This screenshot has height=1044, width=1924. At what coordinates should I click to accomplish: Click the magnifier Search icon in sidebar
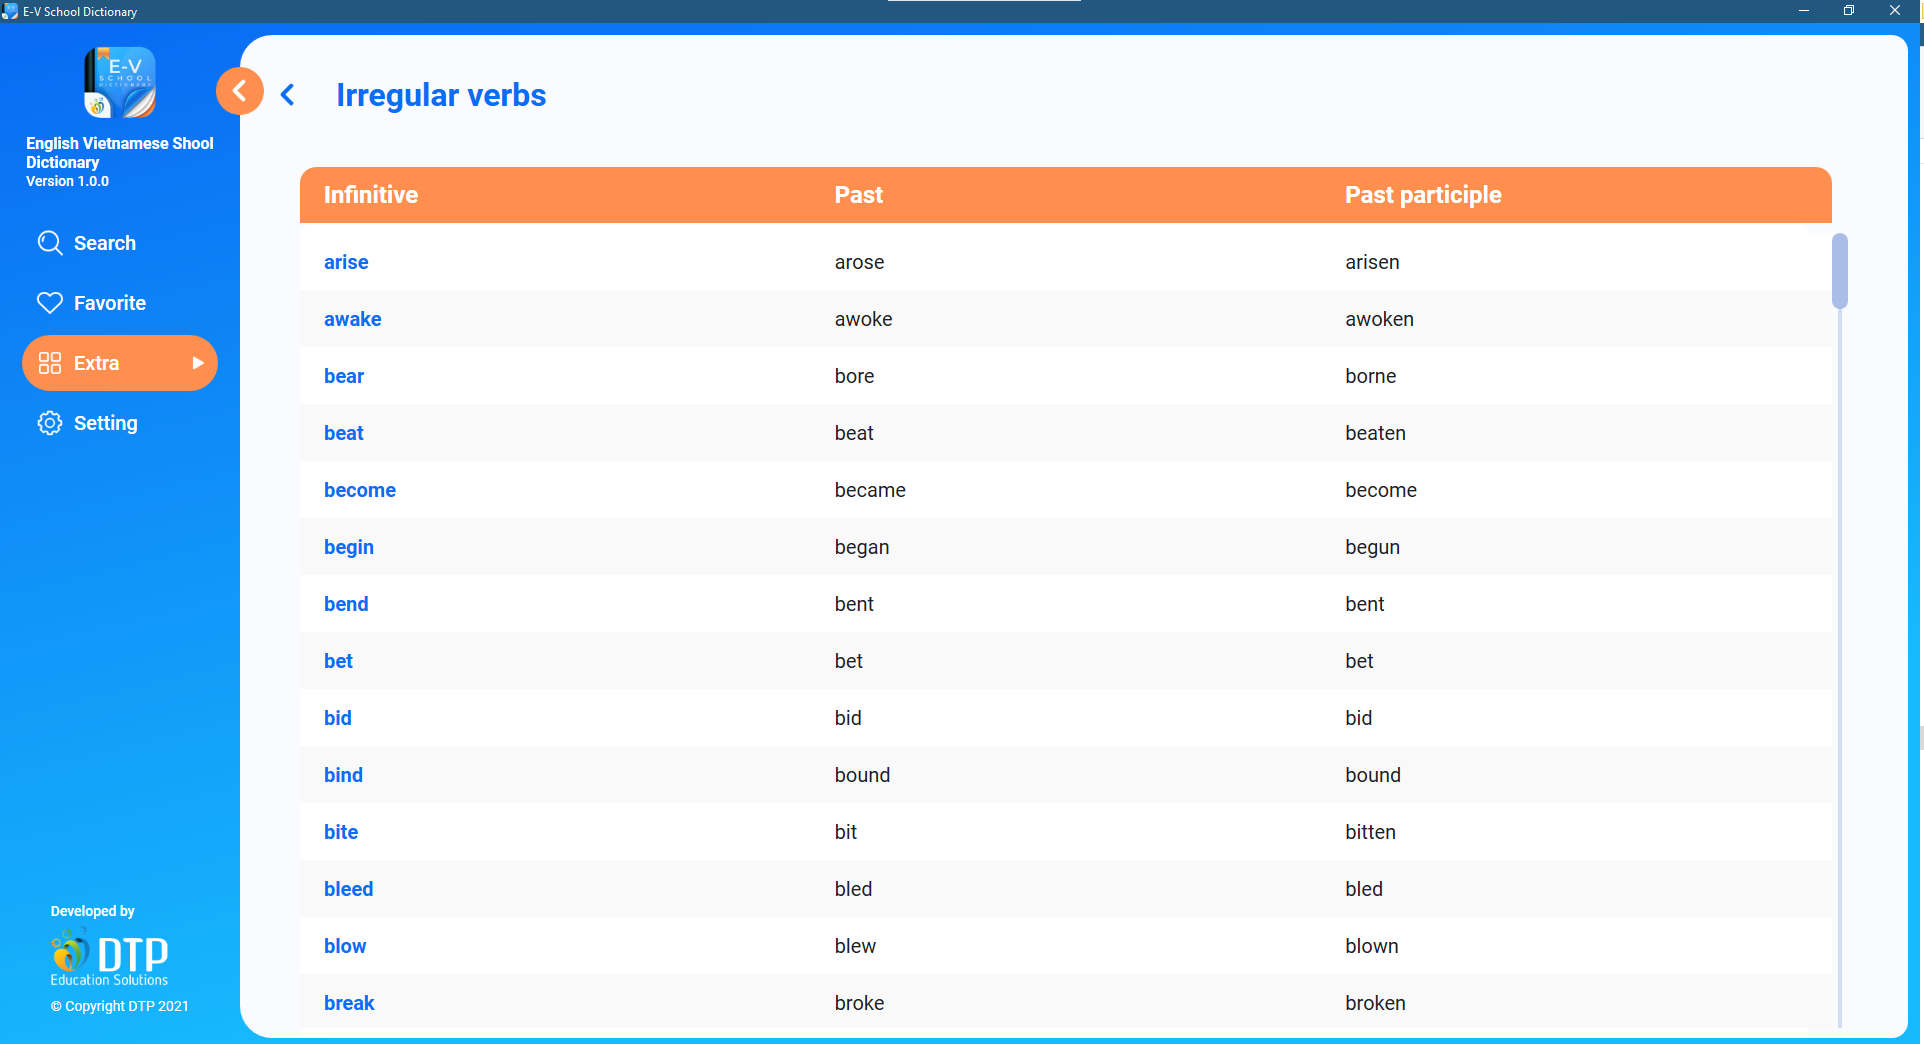pyautogui.click(x=49, y=243)
